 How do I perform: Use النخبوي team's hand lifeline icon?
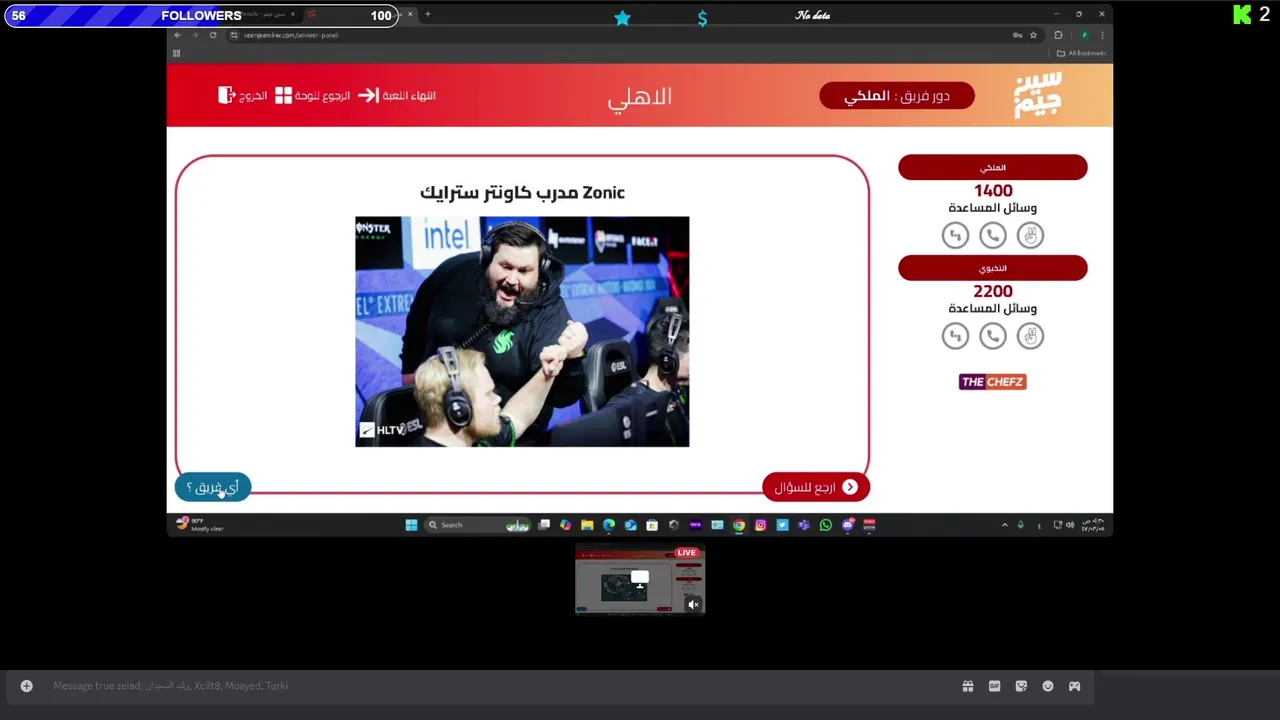[1030, 336]
